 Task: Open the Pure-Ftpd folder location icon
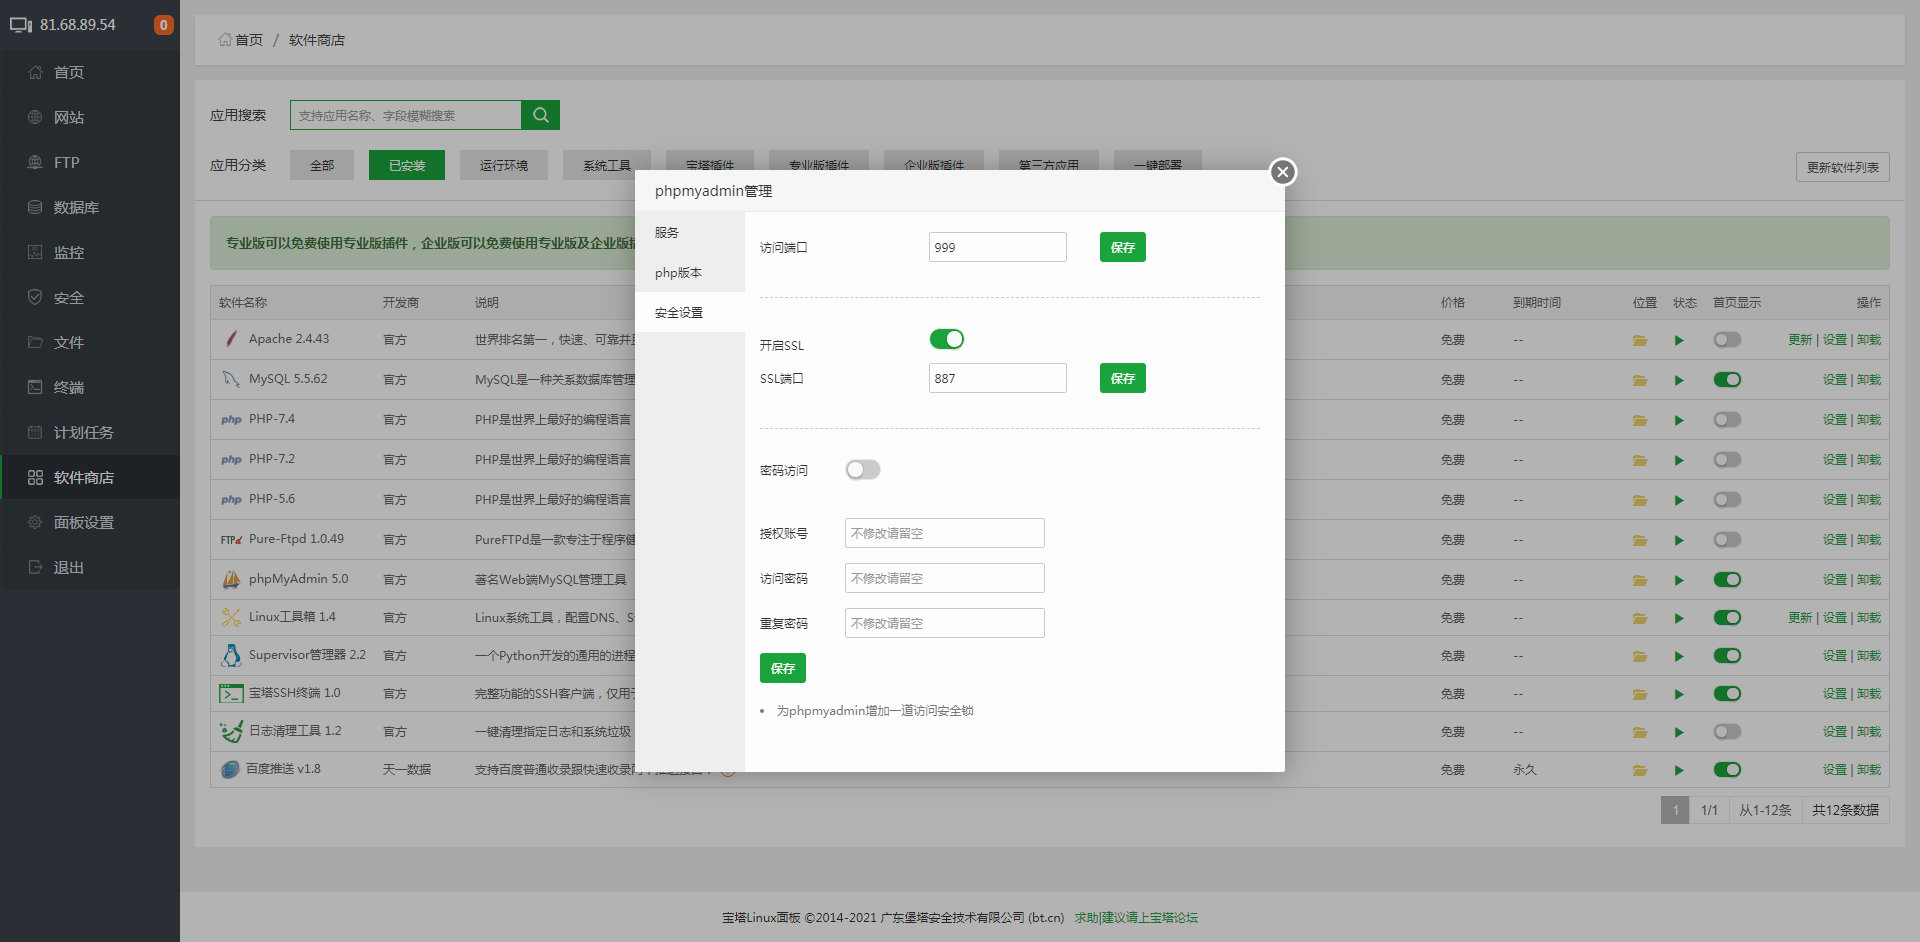1640,540
